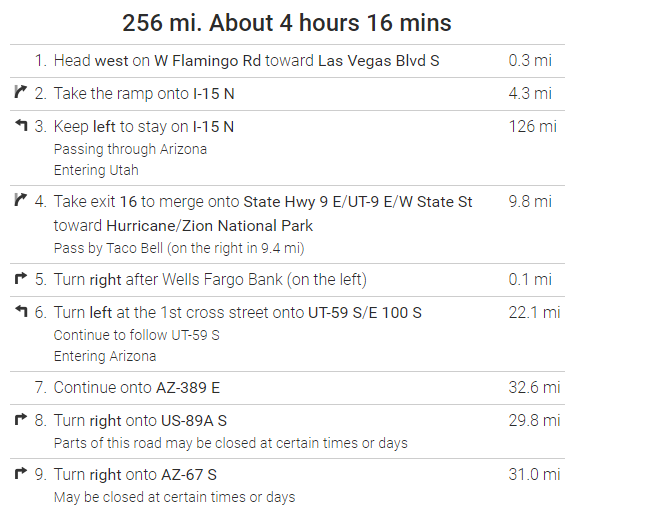
Task: Click the ramp arrow icon for step 2
Action: pyautogui.click(x=20, y=92)
